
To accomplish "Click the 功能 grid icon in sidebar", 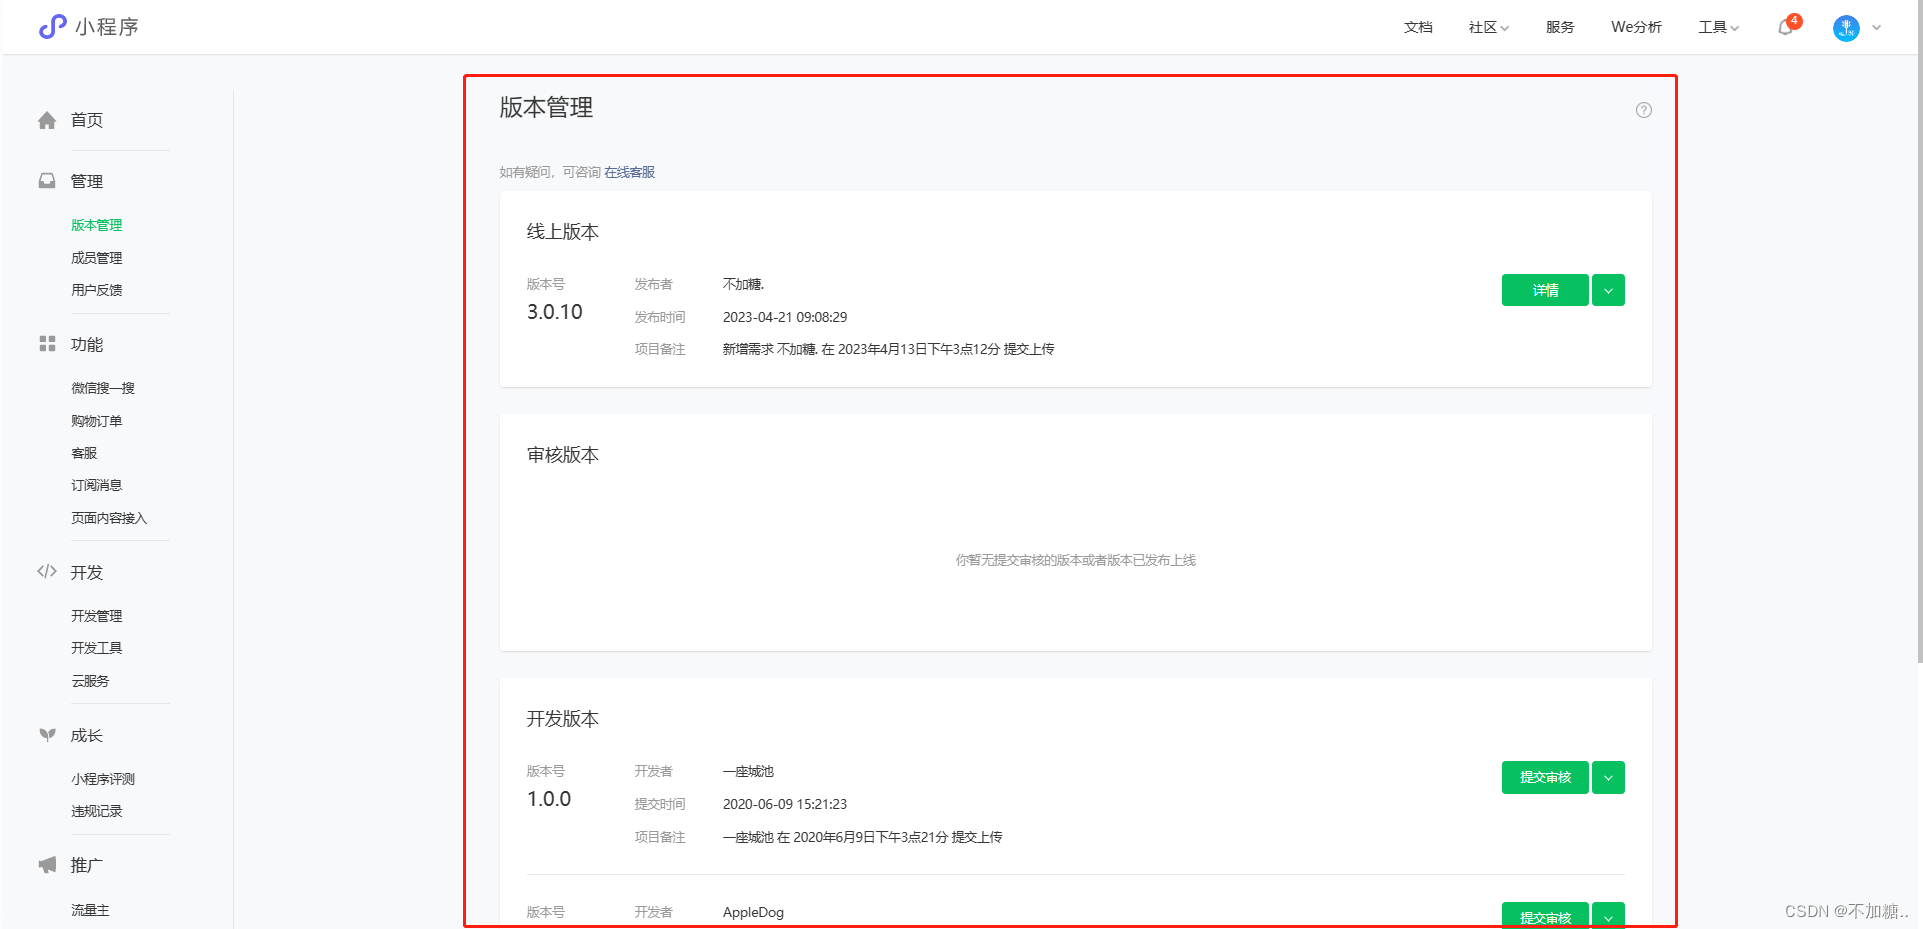I will (x=47, y=344).
